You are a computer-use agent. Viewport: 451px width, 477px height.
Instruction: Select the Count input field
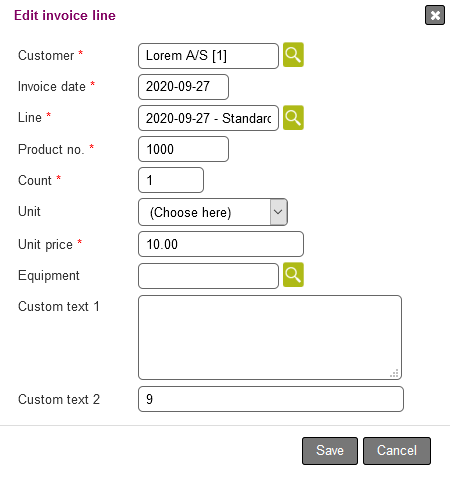(x=171, y=180)
